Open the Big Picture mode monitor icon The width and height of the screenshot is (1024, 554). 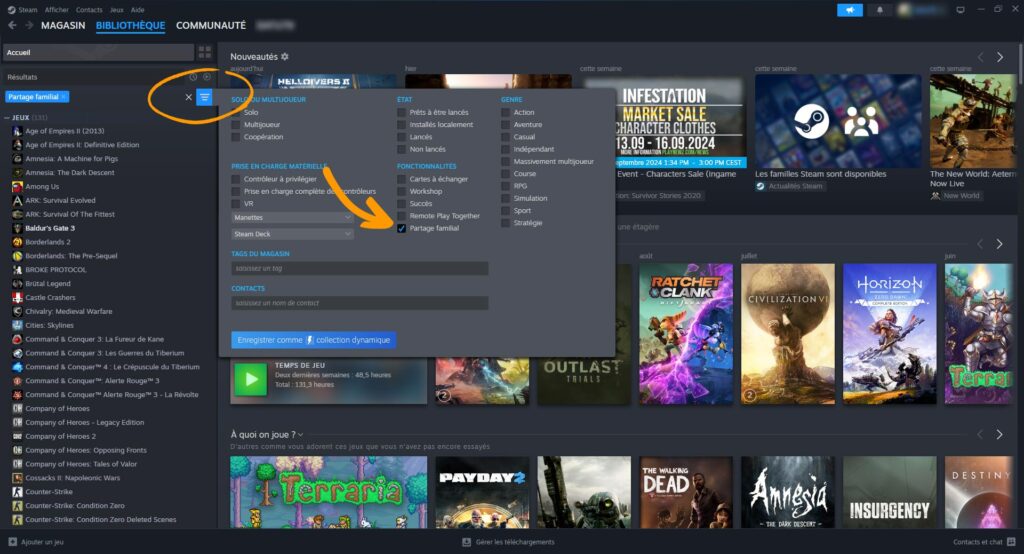(x=960, y=10)
